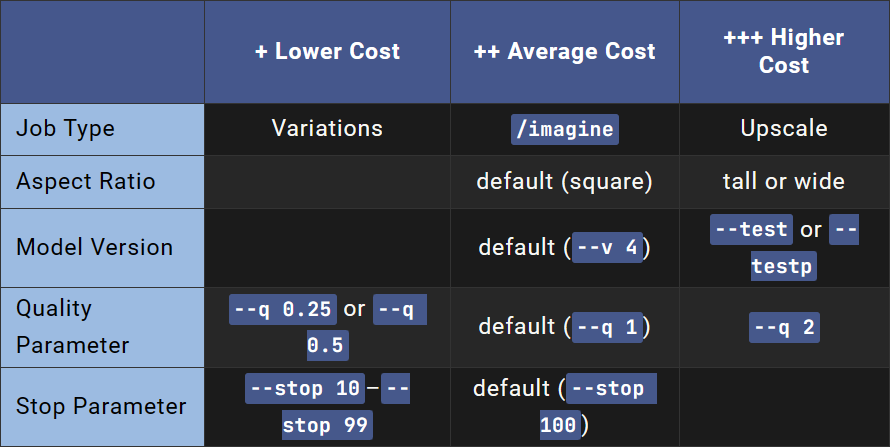
Task: Click the --test code tag
Action: point(751,229)
